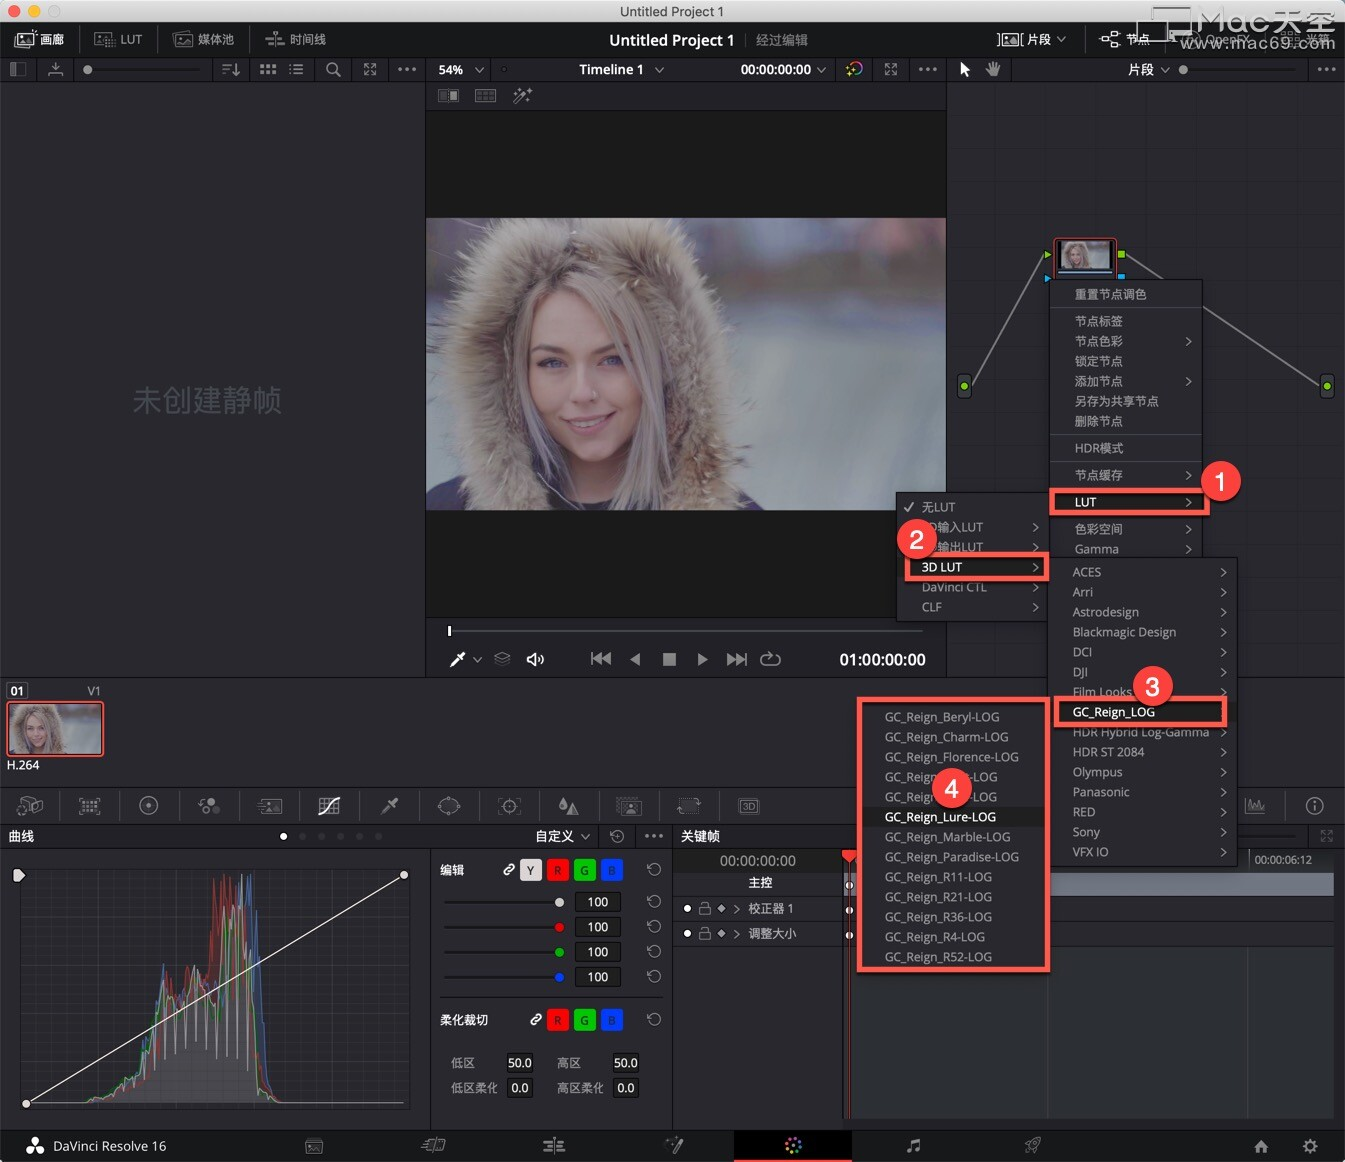Open the Edit page icon
The image size is (1345, 1162).
pos(554,1146)
